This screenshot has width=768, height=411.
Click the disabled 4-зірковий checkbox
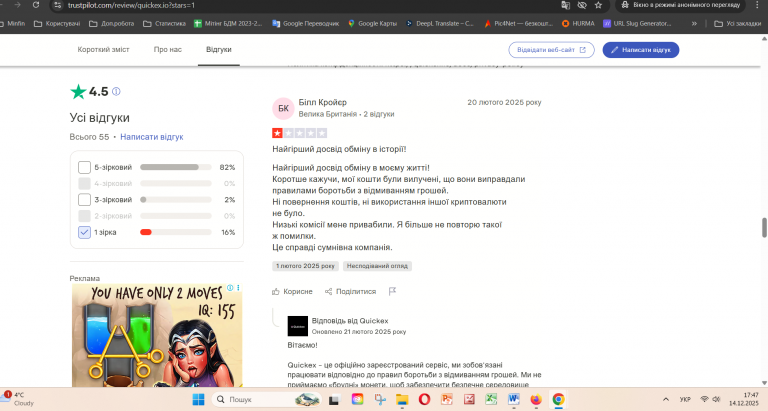84,184
